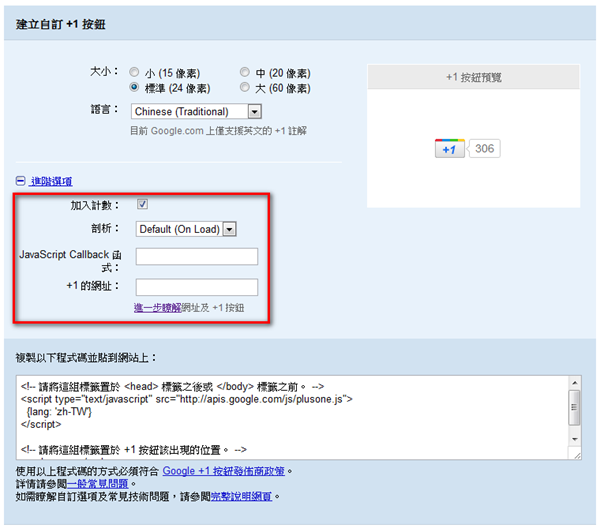Collapse the 進階選項 minus icon
The width and height of the screenshot is (600, 532).
[x=20, y=181]
